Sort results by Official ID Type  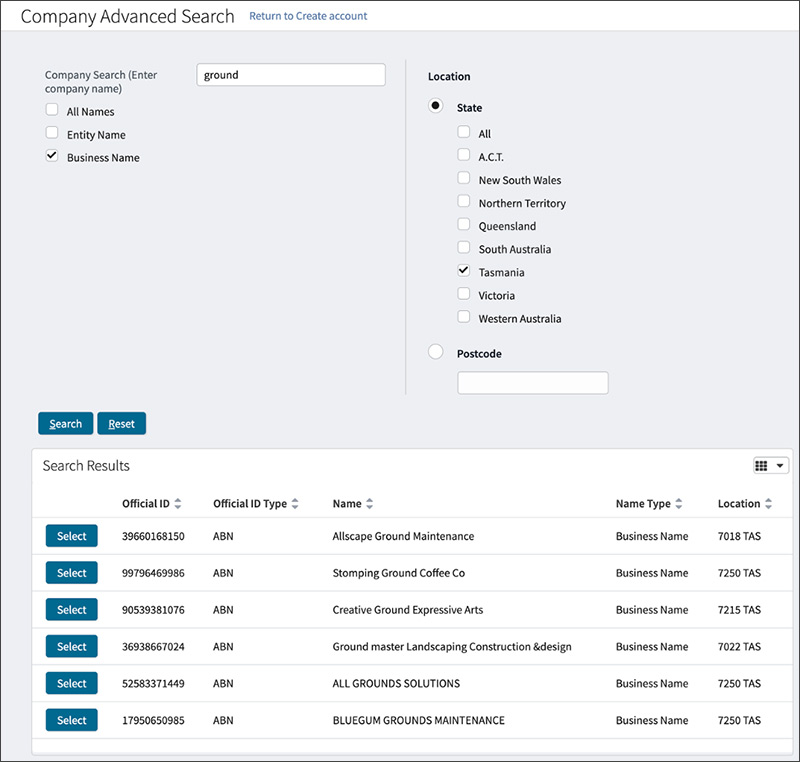(295, 504)
